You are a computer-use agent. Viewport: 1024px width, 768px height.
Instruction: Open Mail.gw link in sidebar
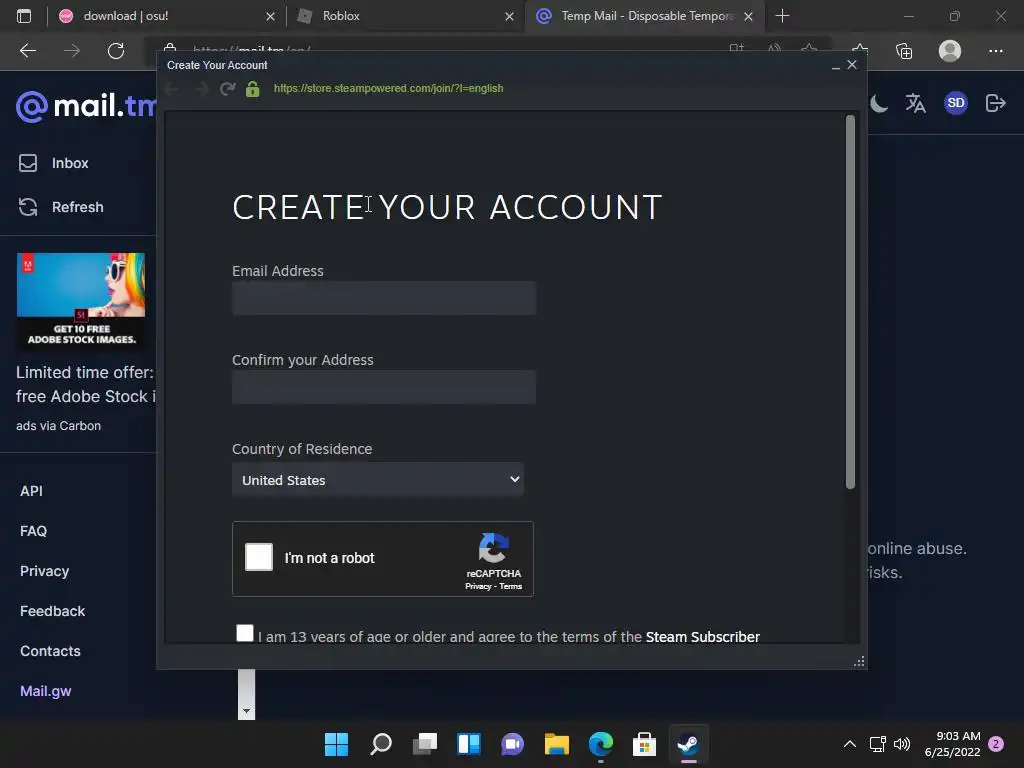[46, 691]
